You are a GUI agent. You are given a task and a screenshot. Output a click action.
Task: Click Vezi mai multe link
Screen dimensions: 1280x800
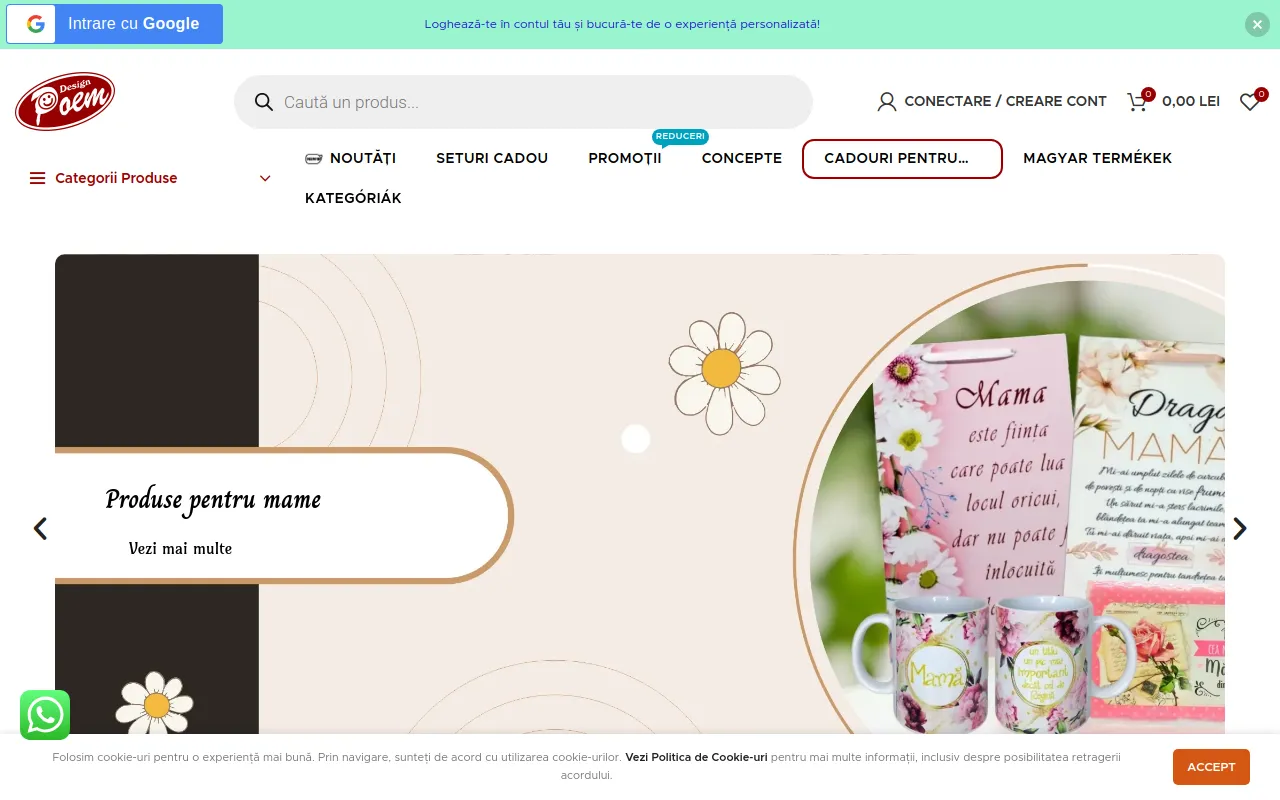coord(180,548)
